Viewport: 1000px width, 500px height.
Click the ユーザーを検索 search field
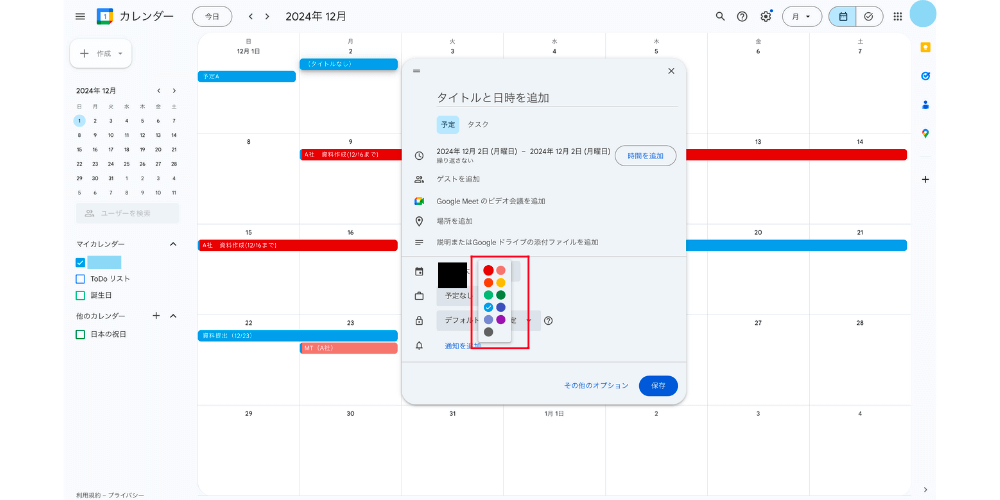[x=128, y=213]
